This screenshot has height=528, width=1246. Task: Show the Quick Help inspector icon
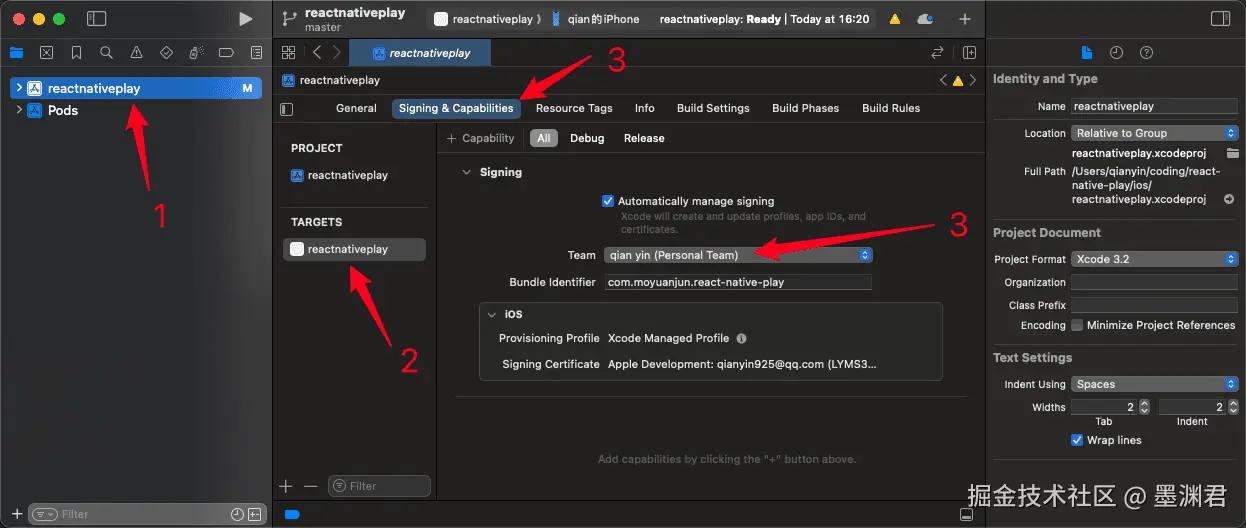(x=1146, y=52)
